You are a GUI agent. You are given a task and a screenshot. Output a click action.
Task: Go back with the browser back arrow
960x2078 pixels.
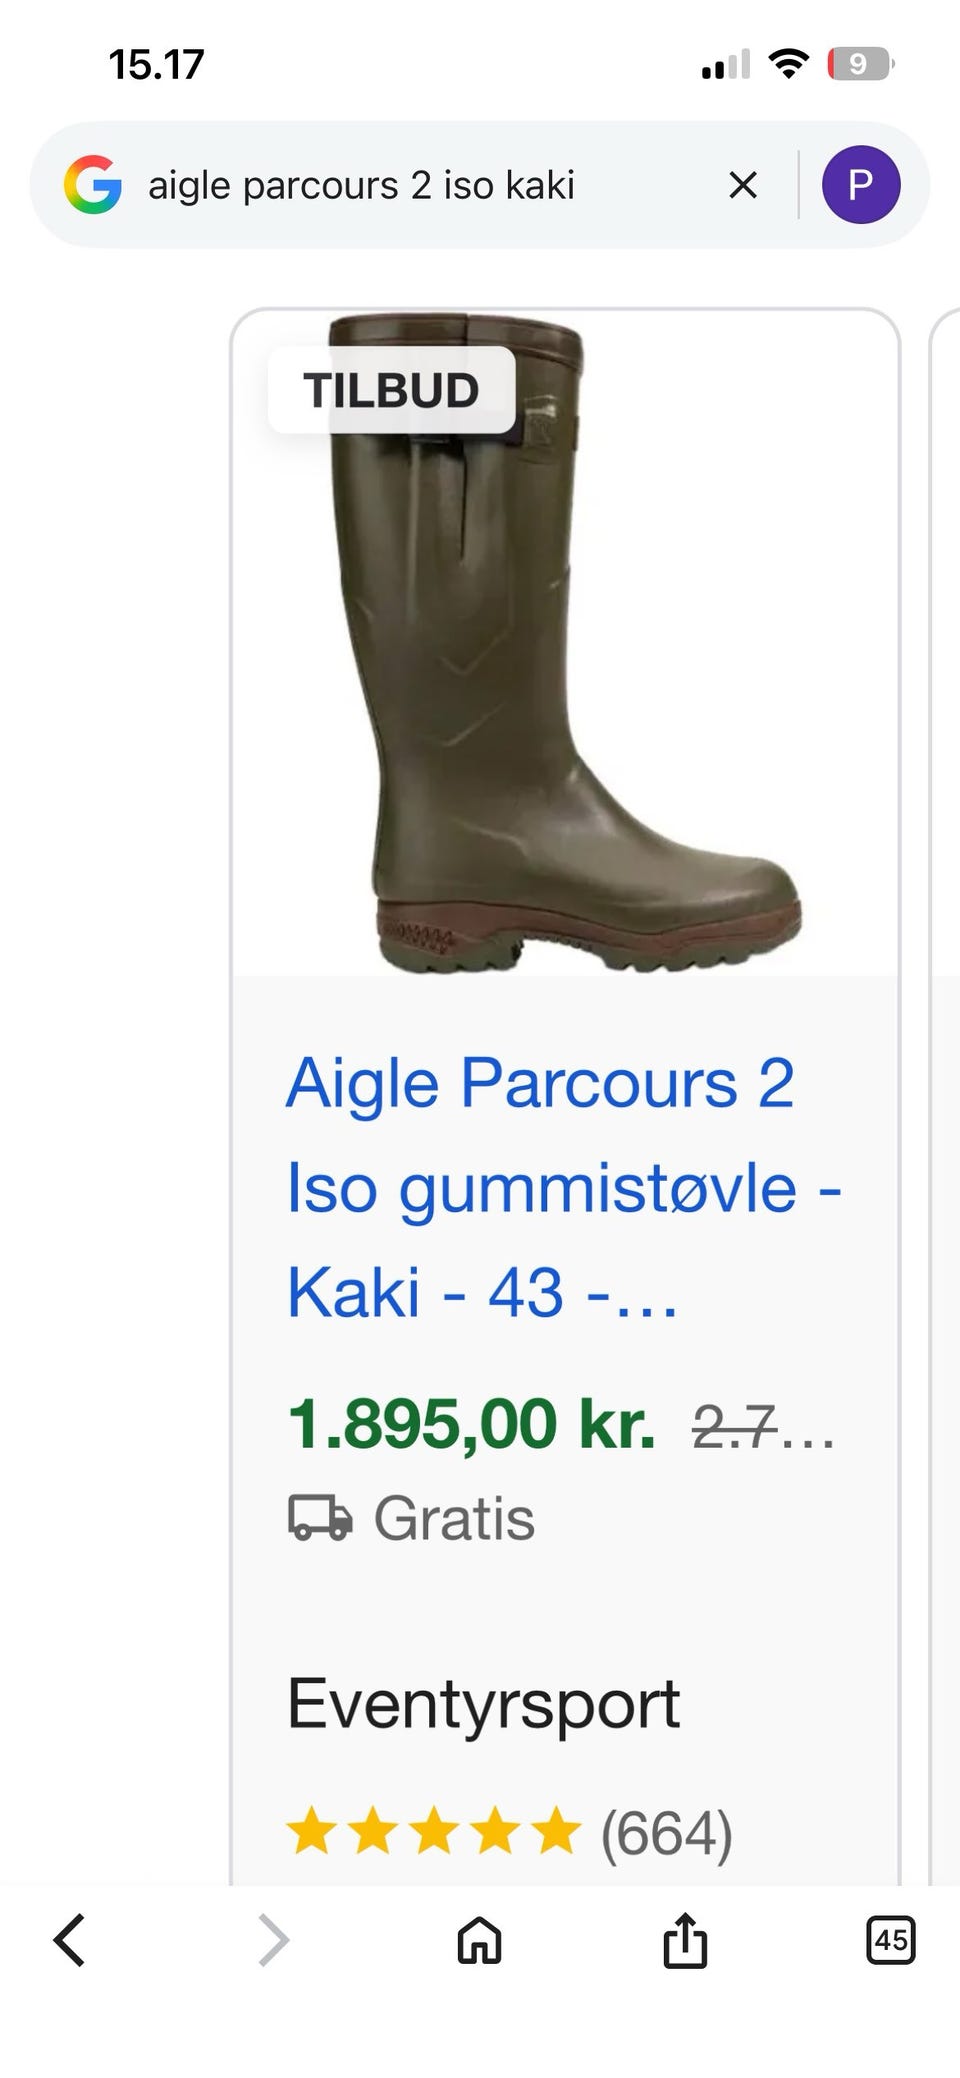[x=69, y=1941]
